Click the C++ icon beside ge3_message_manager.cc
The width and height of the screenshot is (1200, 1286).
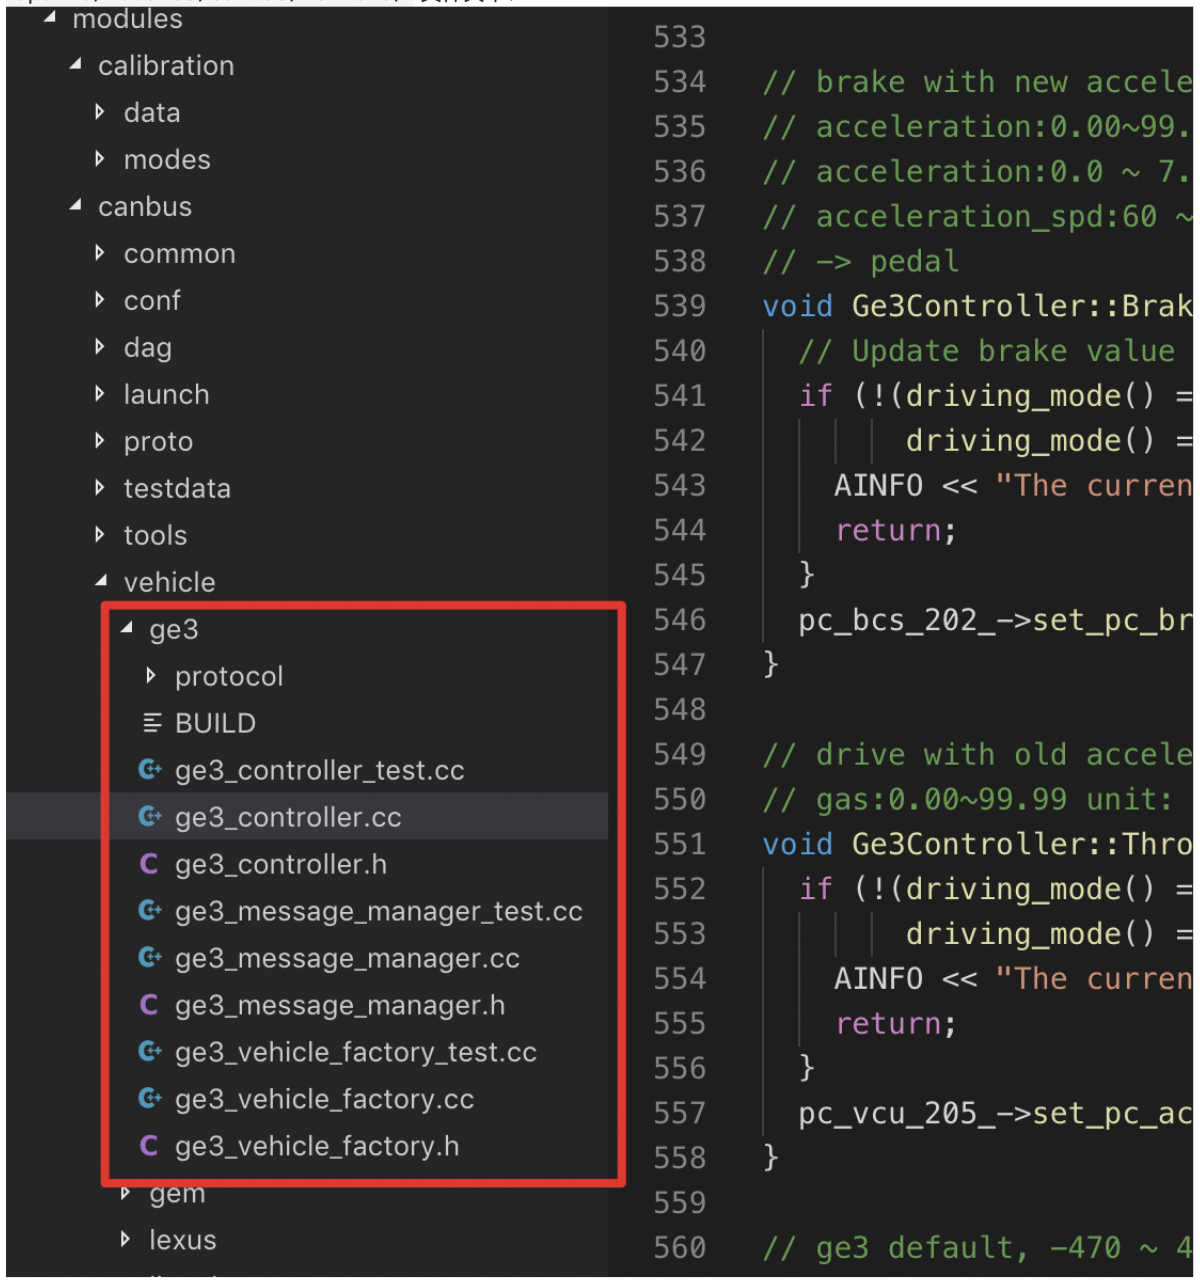pyautogui.click(x=150, y=958)
